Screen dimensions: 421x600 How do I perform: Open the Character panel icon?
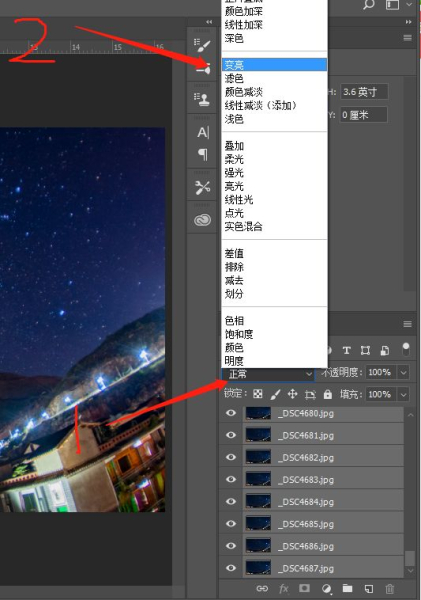pos(203,133)
